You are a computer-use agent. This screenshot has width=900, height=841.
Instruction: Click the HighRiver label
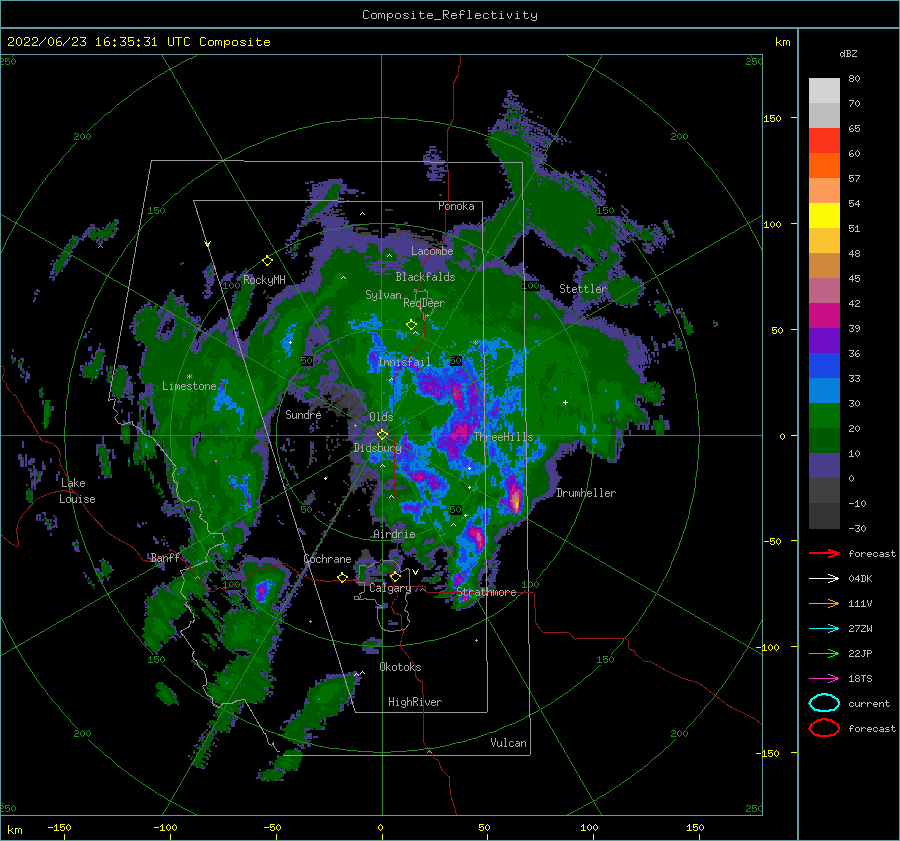click(415, 702)
